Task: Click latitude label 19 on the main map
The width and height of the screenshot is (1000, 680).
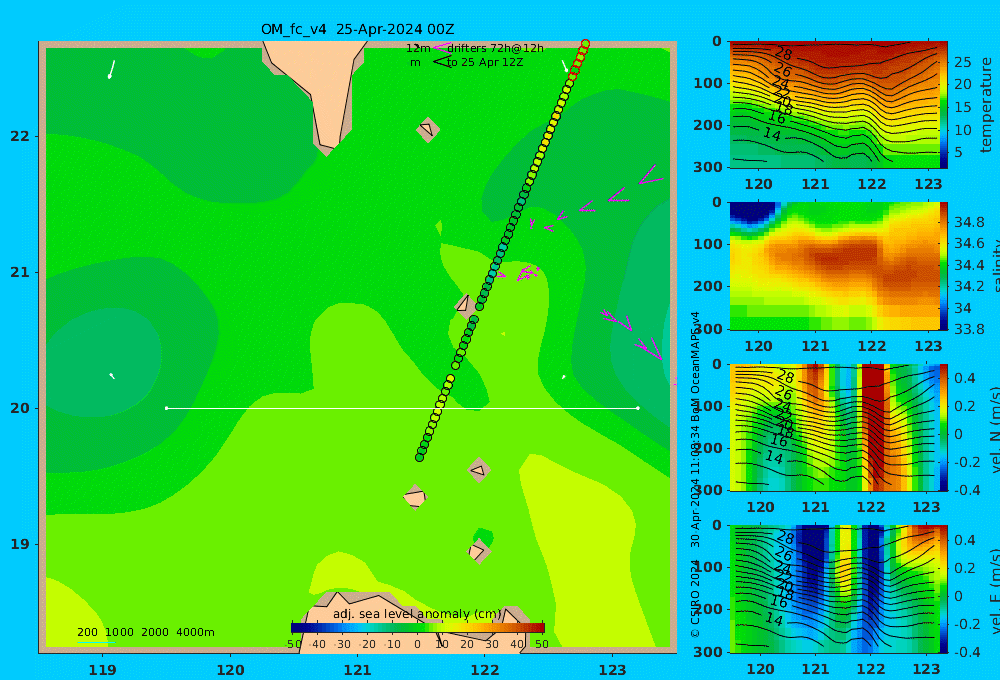Action: (x=20, y=544)
